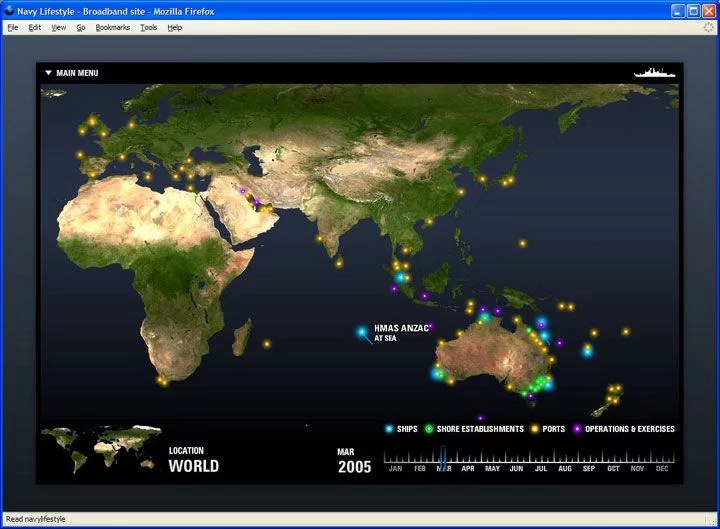This screenshot has width=720, height=529.
Task: Toggle the Shore Establishments legend filter
Action: click(x=474, y=429)
